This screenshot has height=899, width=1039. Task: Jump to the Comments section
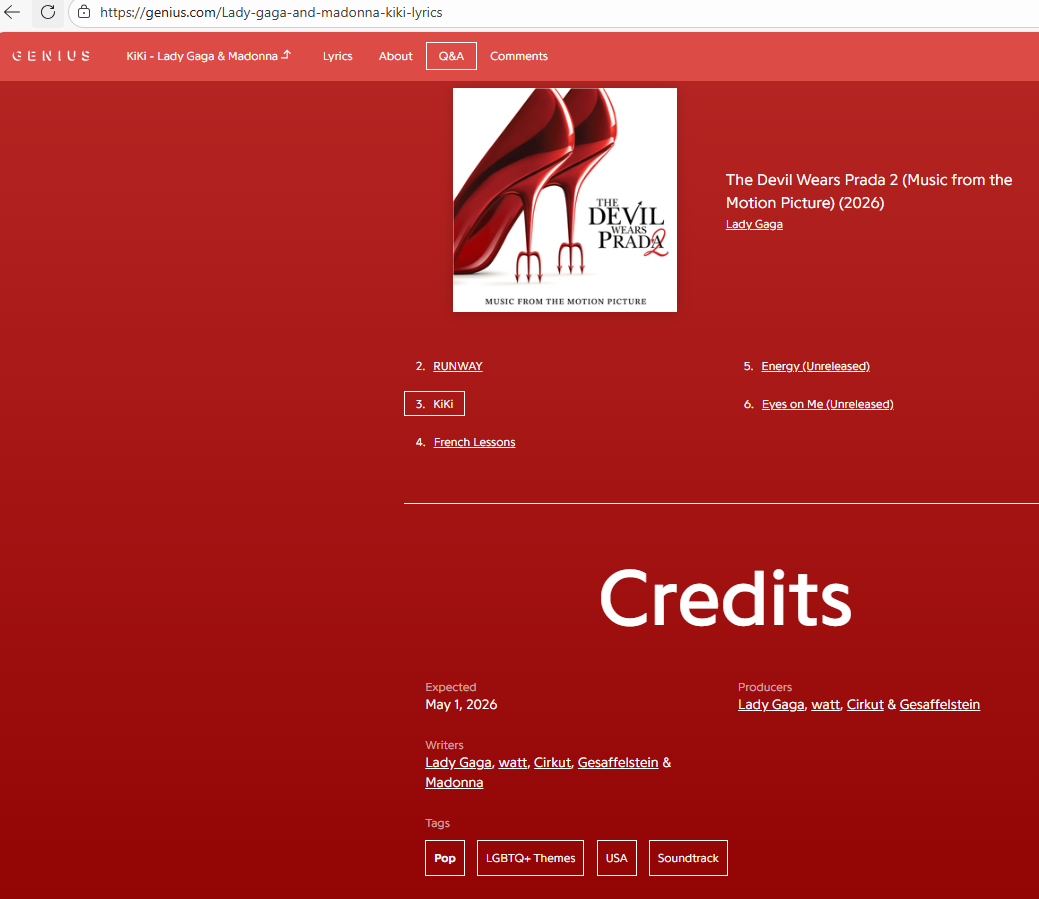[x=518, y=56]
